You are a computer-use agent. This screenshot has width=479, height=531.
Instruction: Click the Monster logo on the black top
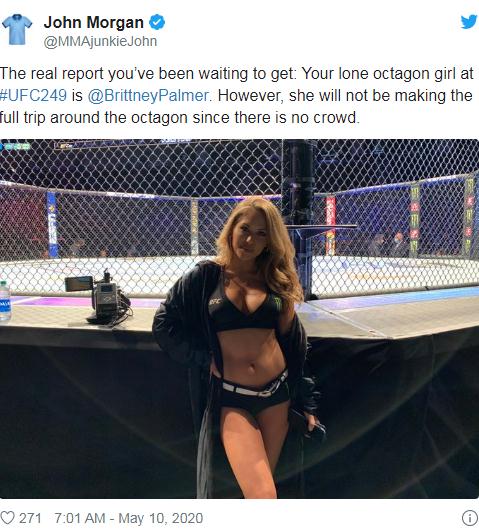point(278,303)
